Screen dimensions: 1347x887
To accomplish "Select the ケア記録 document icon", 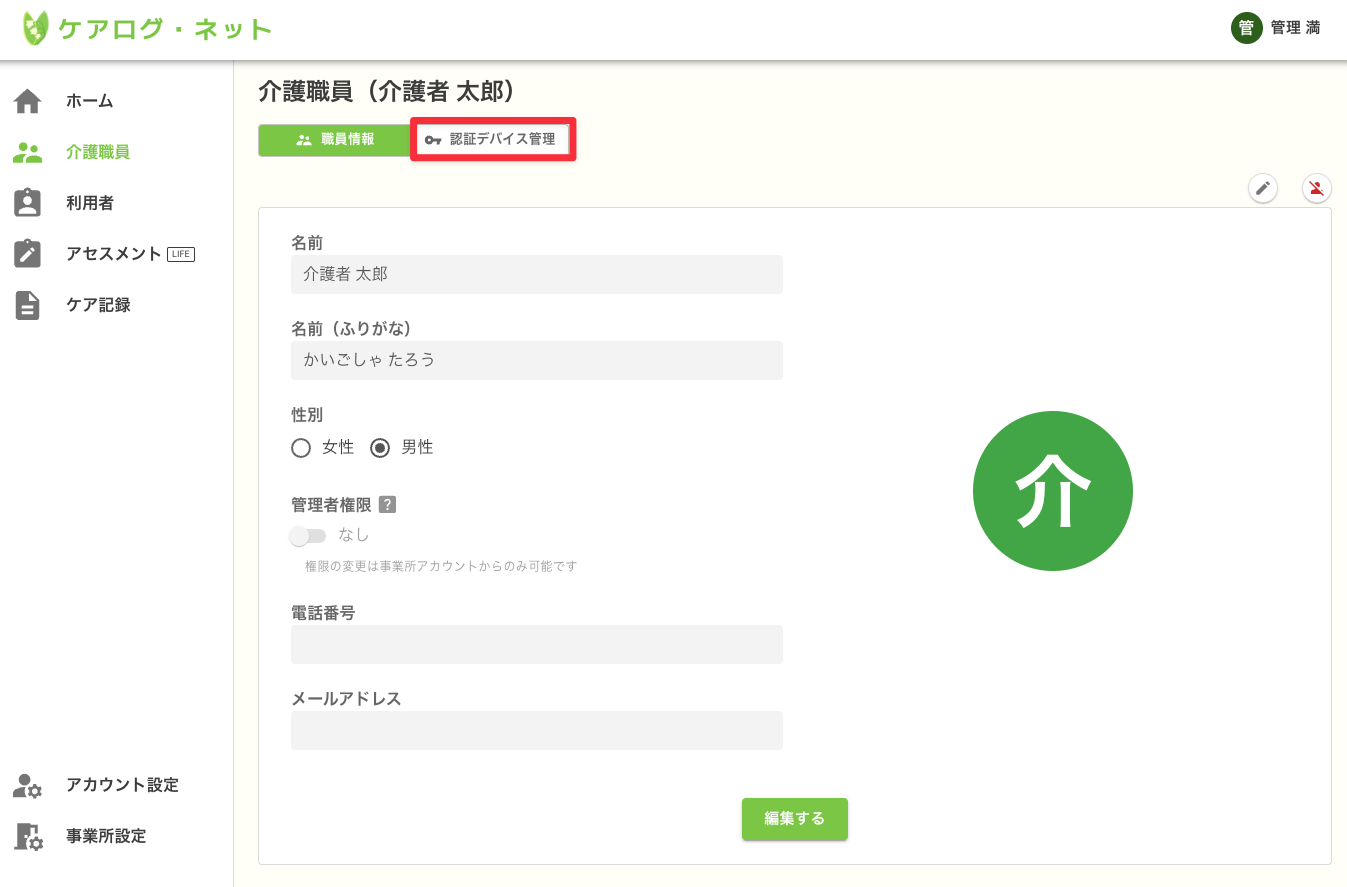I will (x=28, y=304).
